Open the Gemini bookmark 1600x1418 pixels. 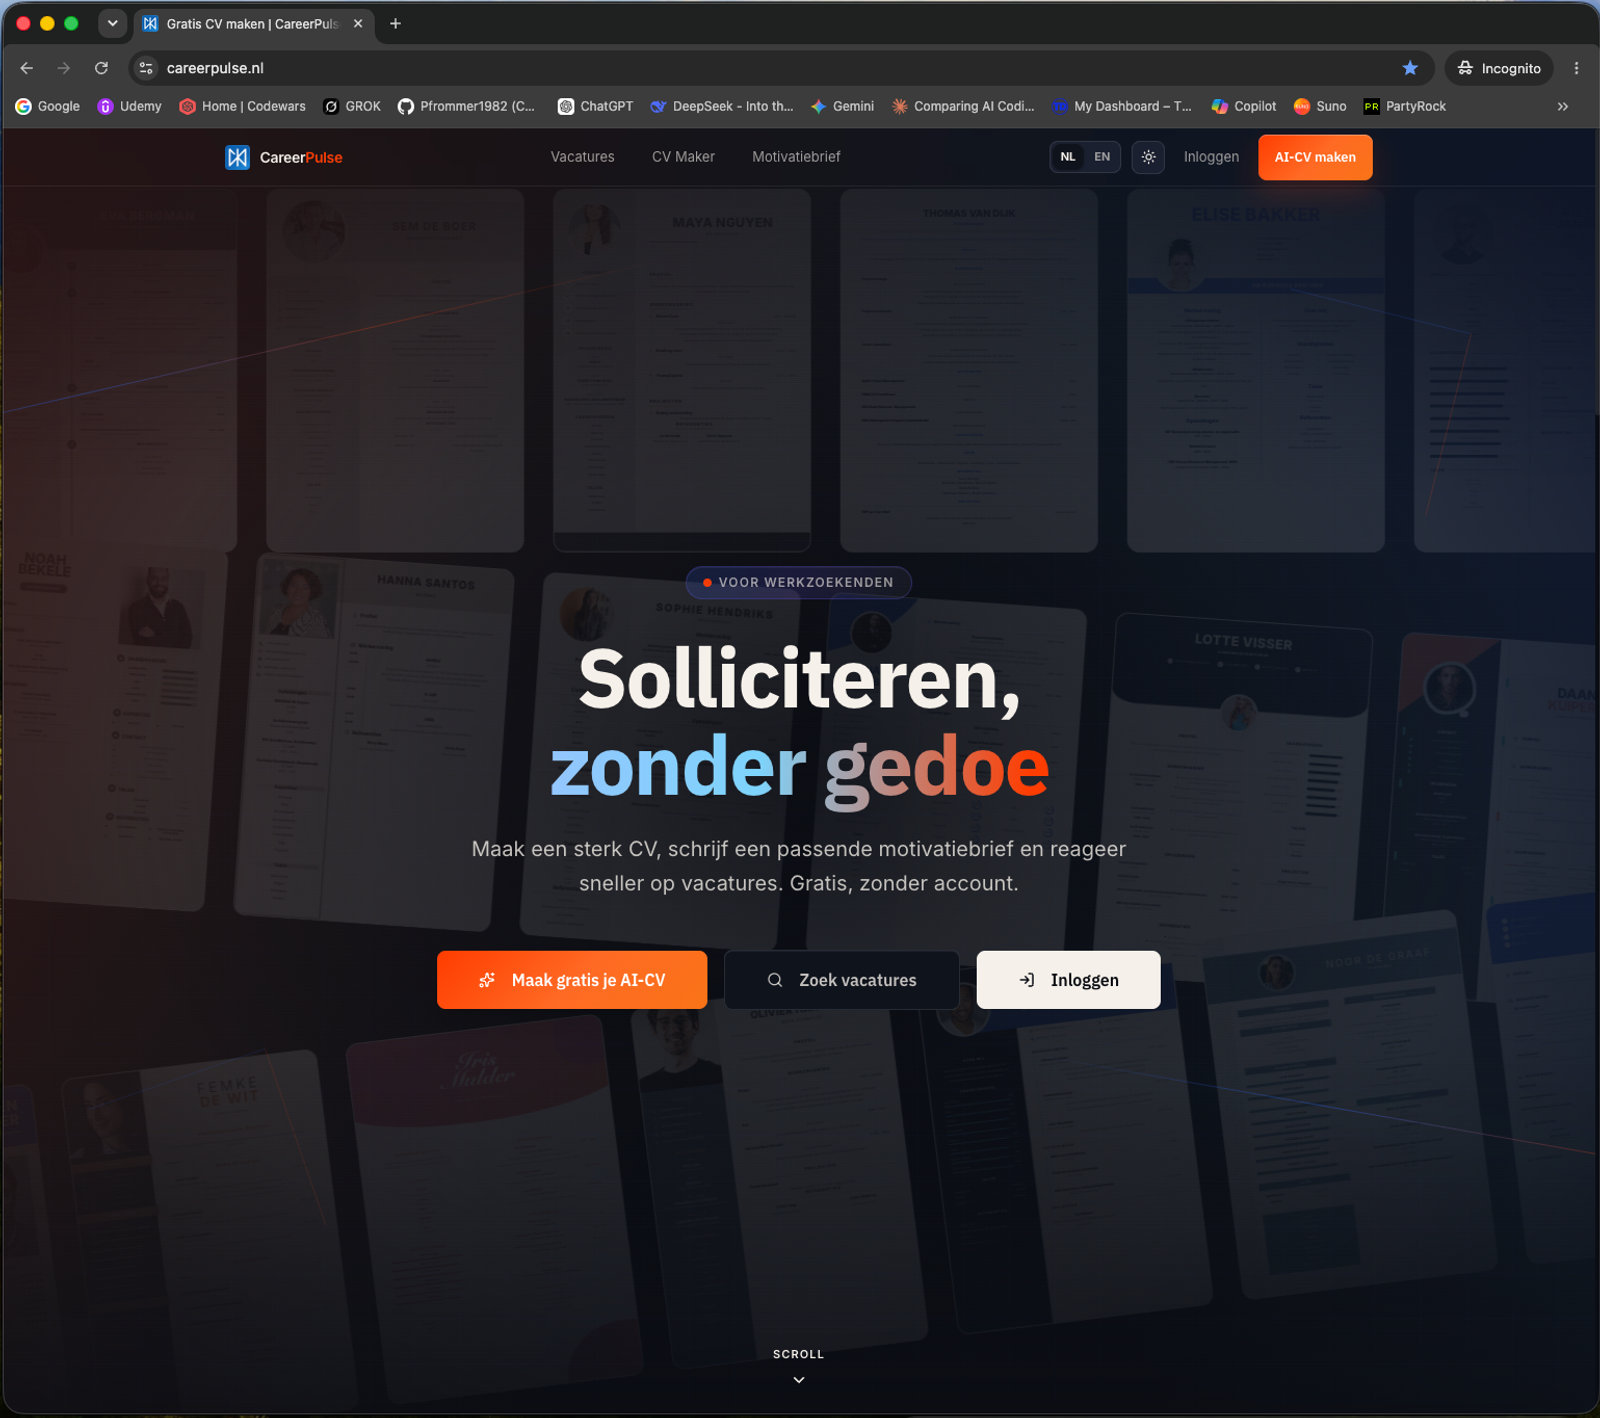point(842,106)
